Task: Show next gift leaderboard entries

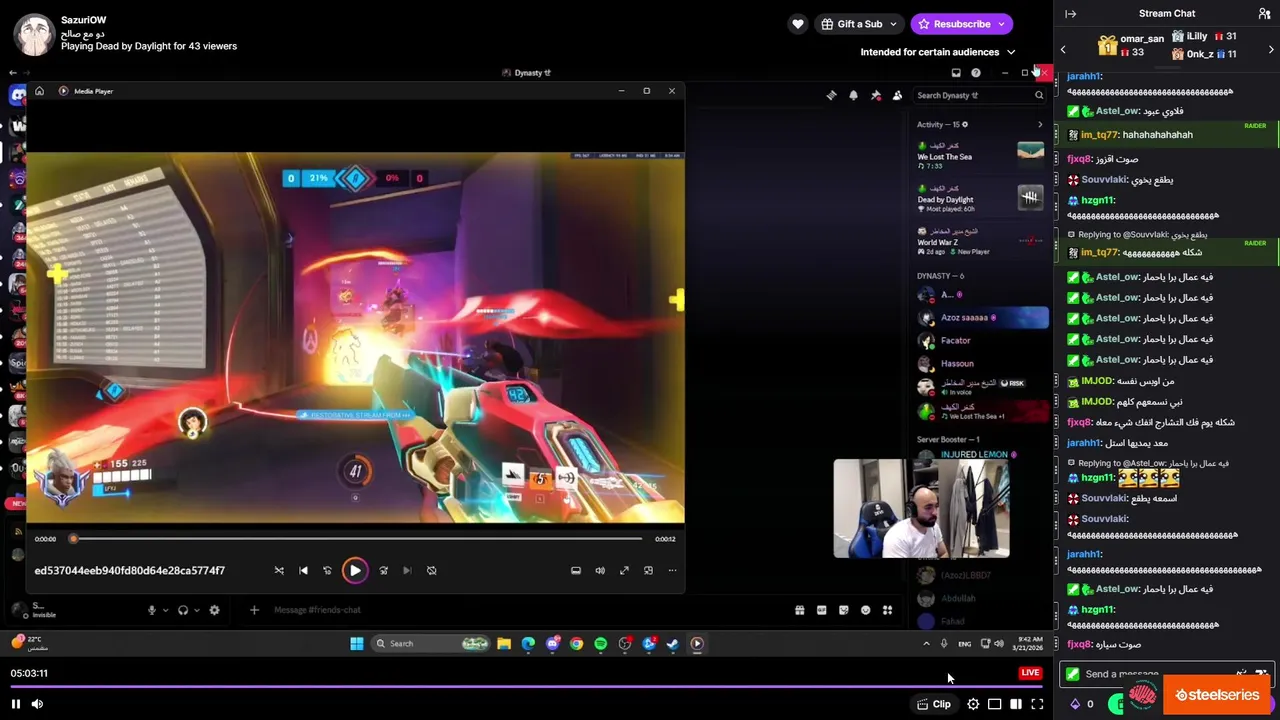Action: 1271,49
